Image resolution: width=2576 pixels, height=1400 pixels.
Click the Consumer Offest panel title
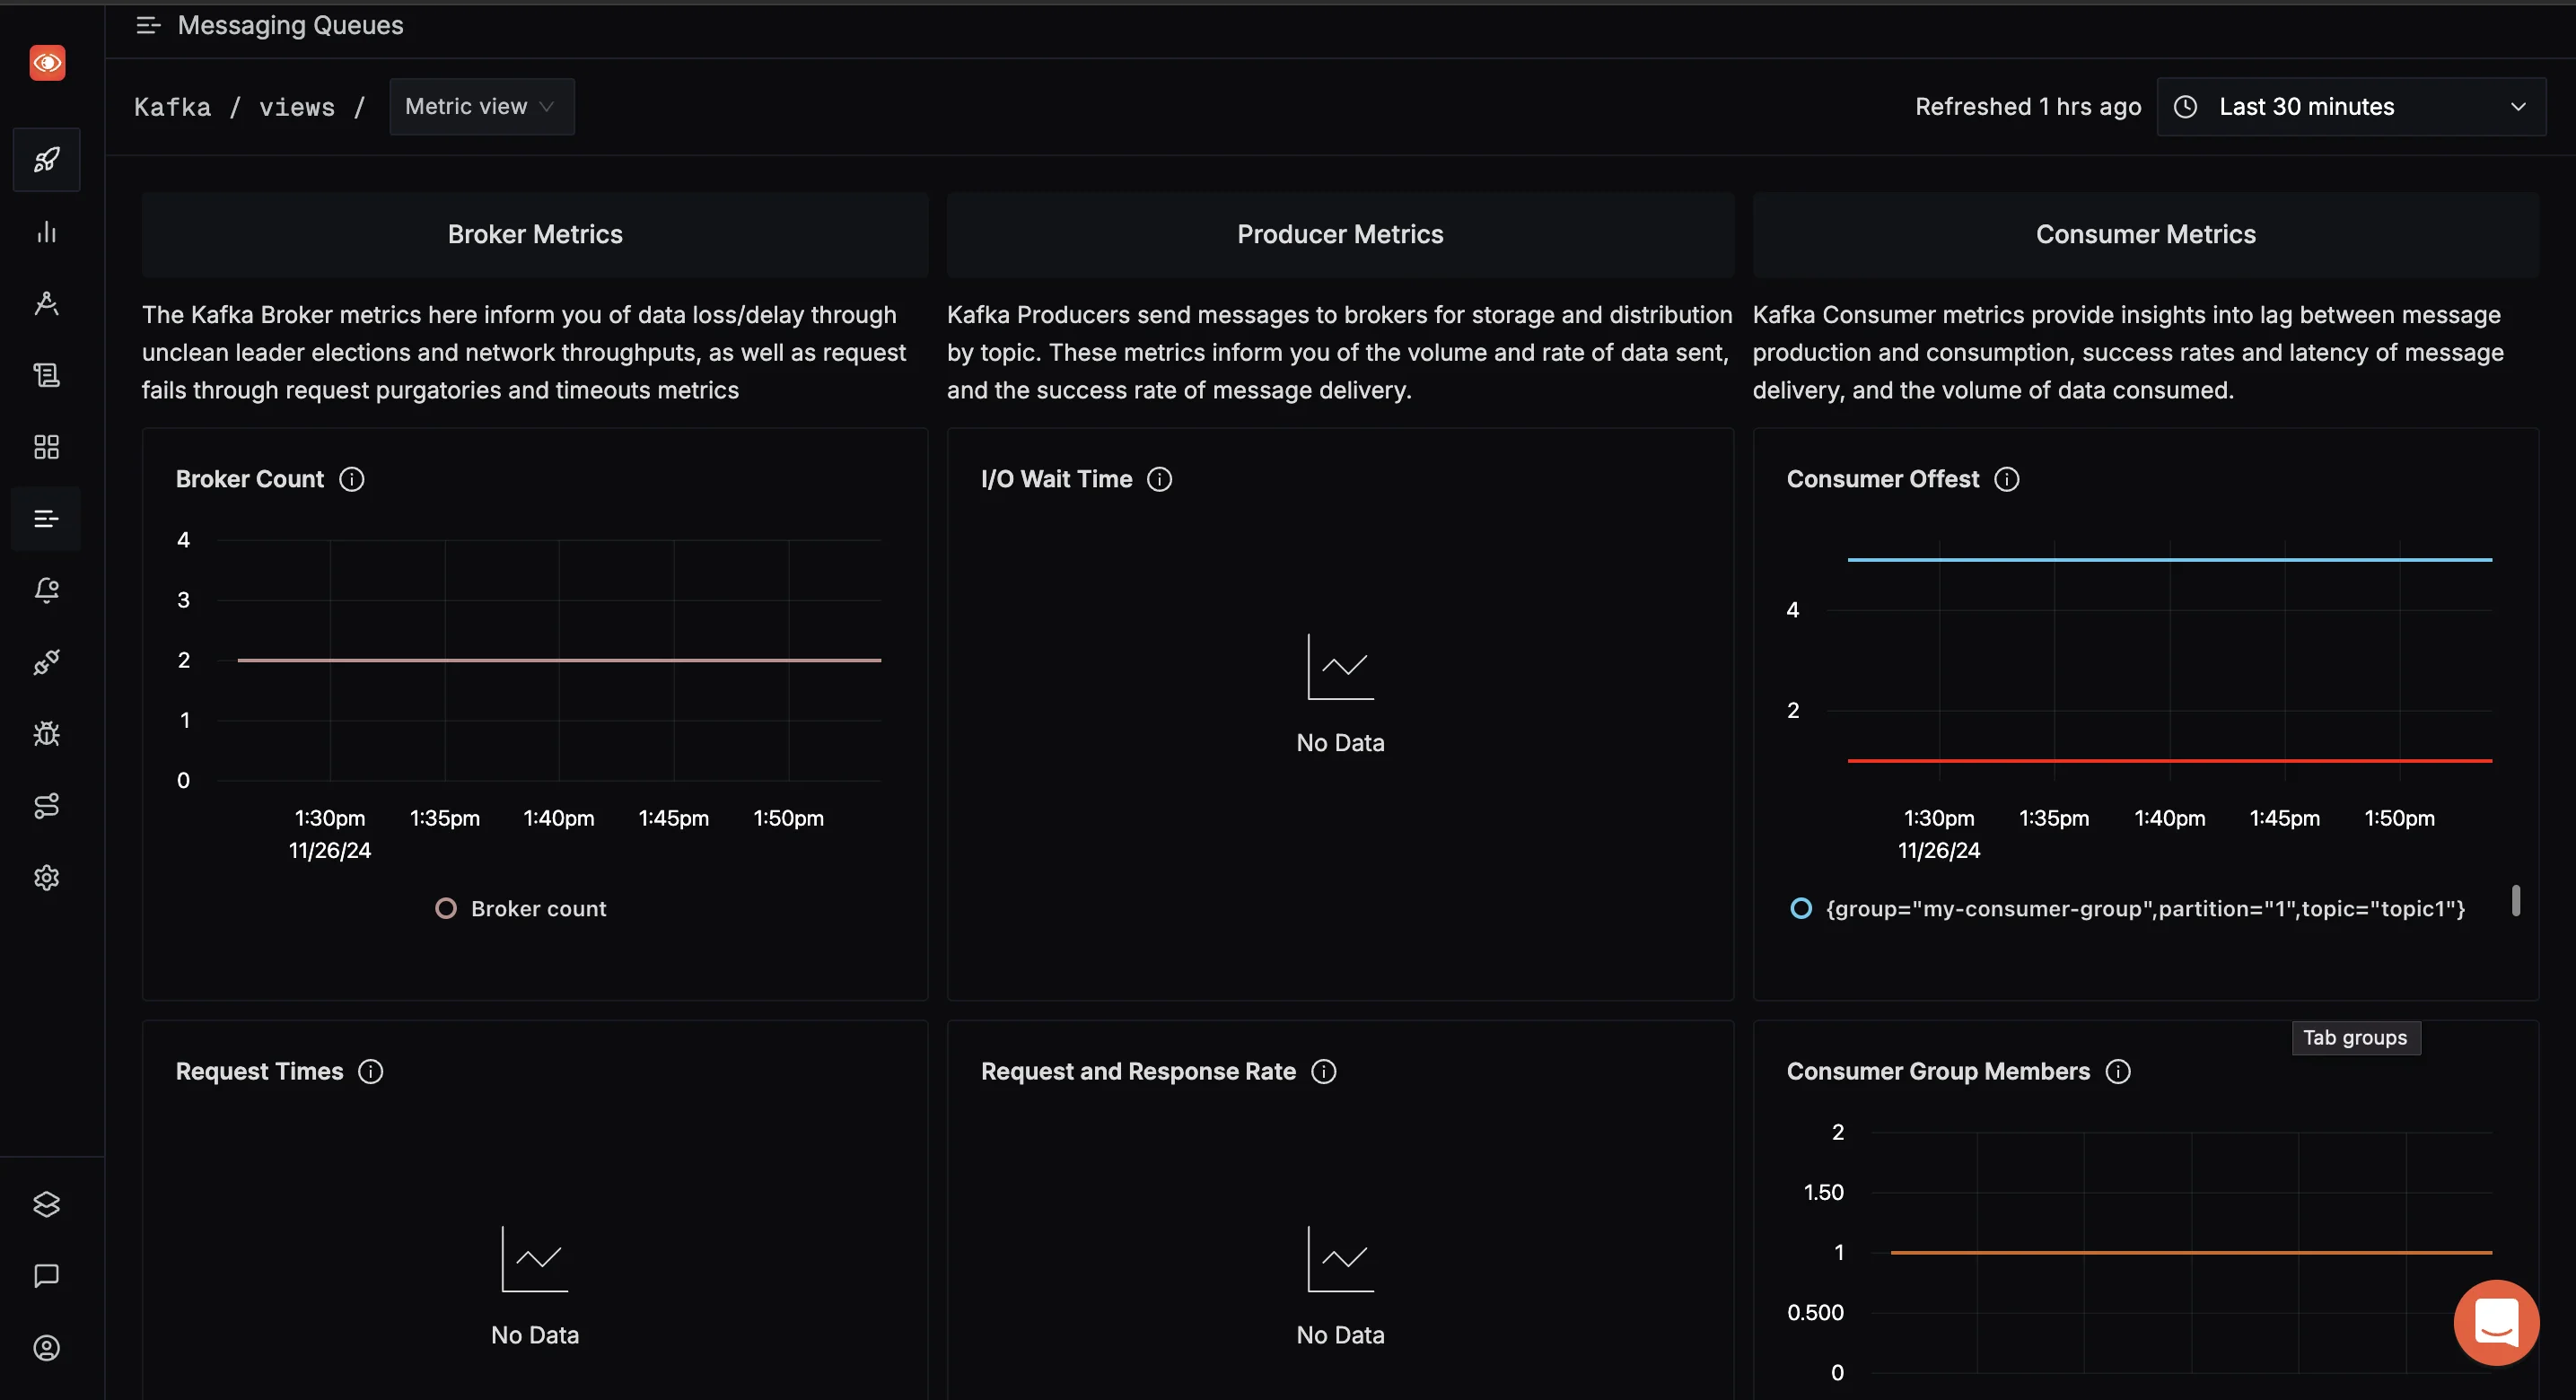(1883, 480)
